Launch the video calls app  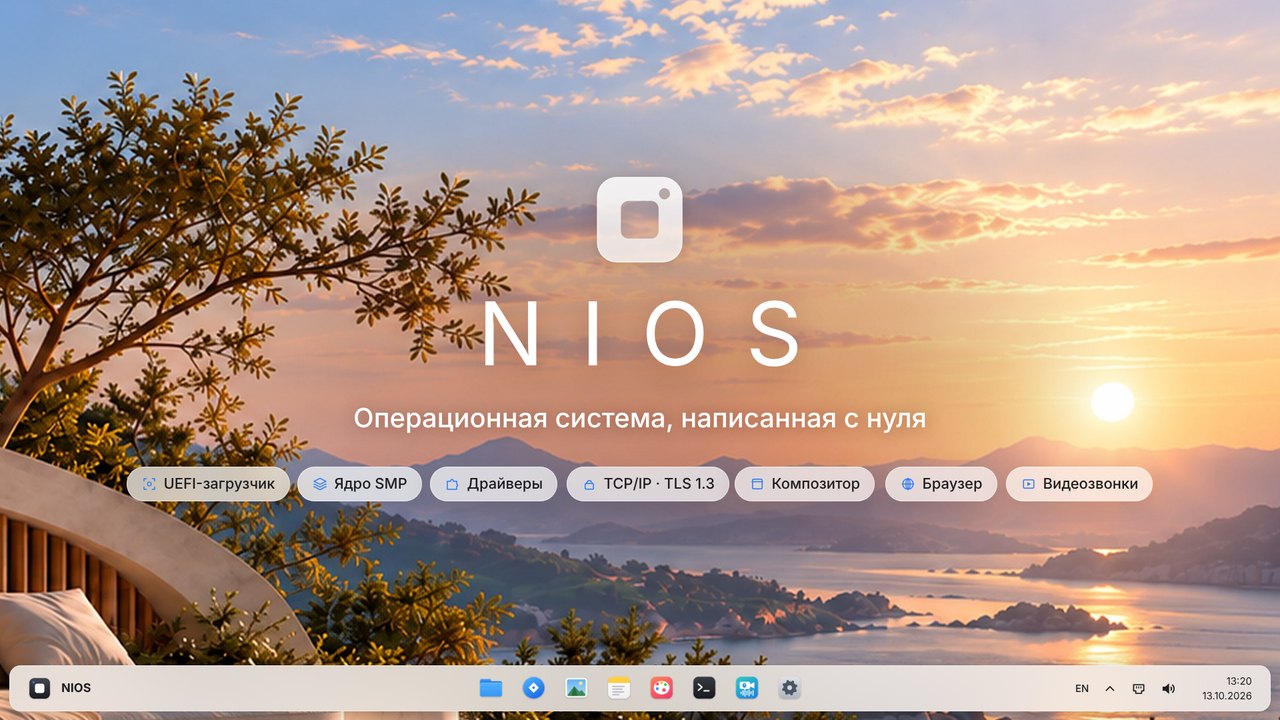click(x=747, y=688)
